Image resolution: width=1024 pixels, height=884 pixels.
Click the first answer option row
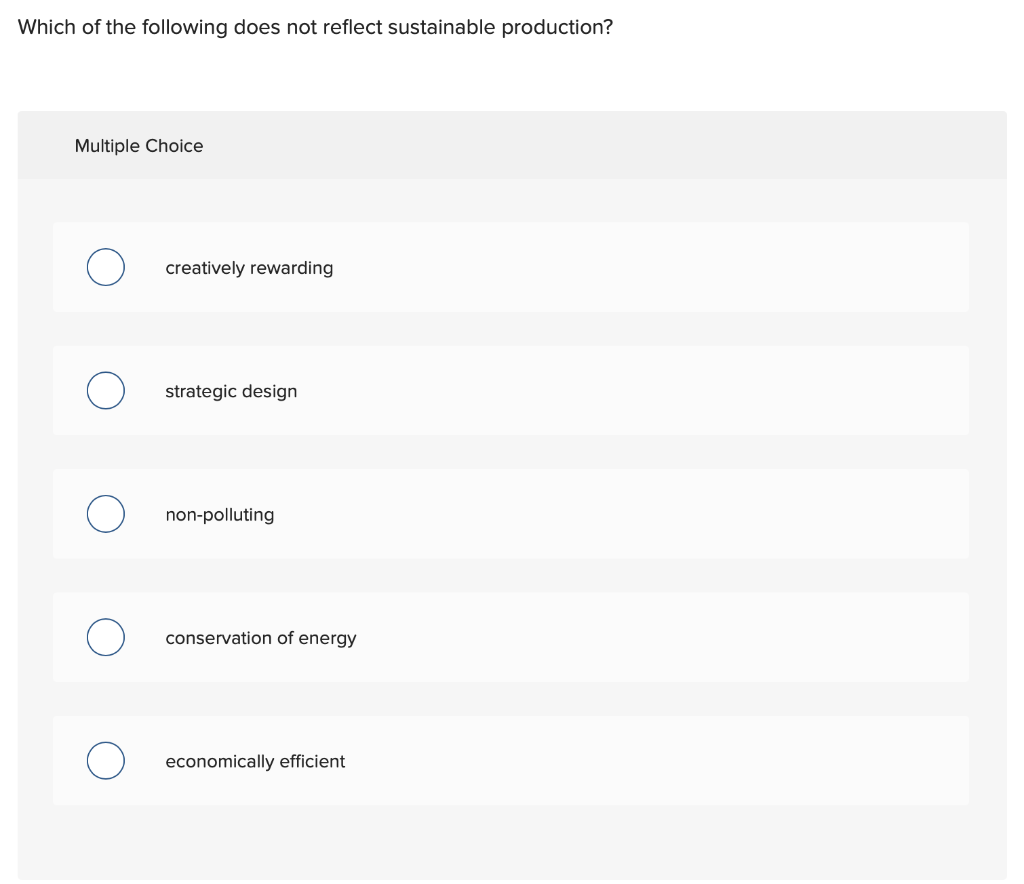pos(511,267)
